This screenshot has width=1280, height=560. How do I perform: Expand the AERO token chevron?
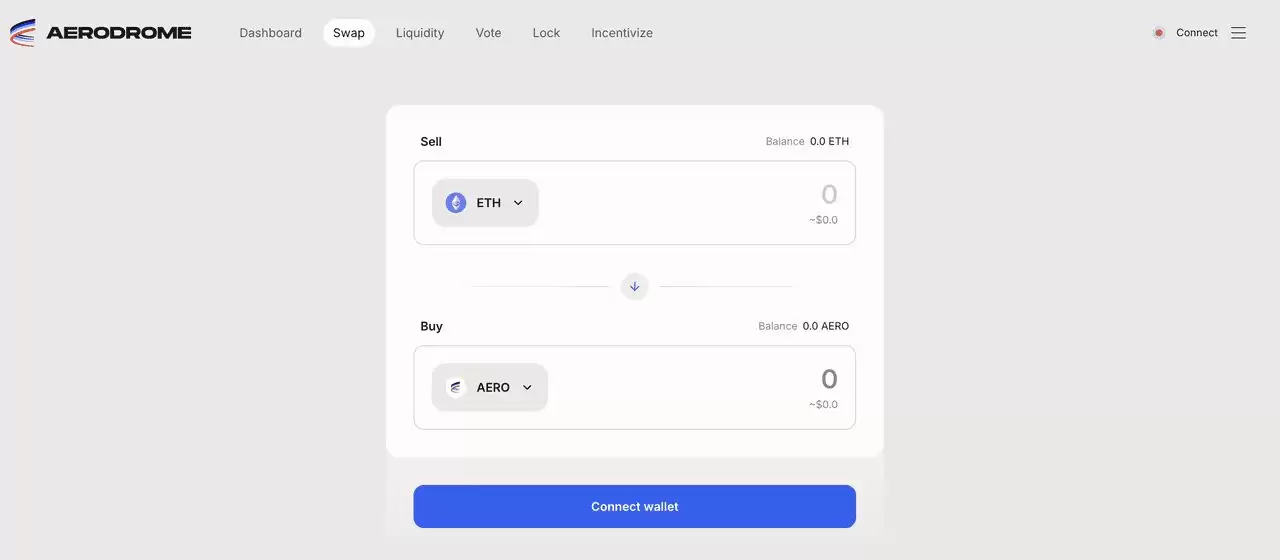[527, 388]
